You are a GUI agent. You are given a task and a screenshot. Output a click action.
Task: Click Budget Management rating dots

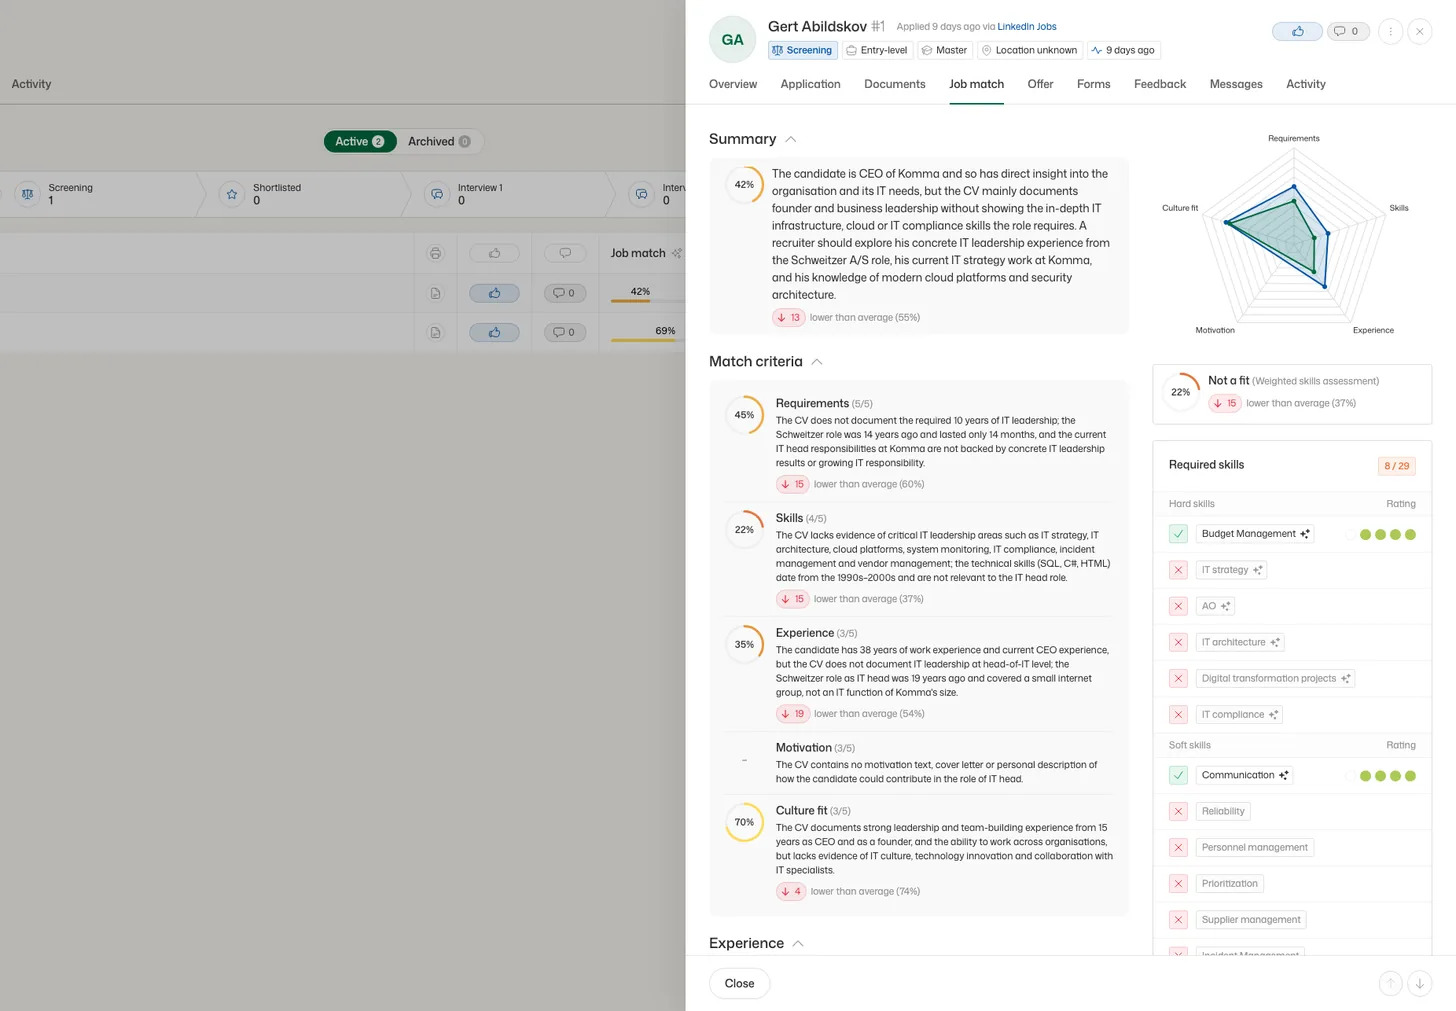point(1381,534)
